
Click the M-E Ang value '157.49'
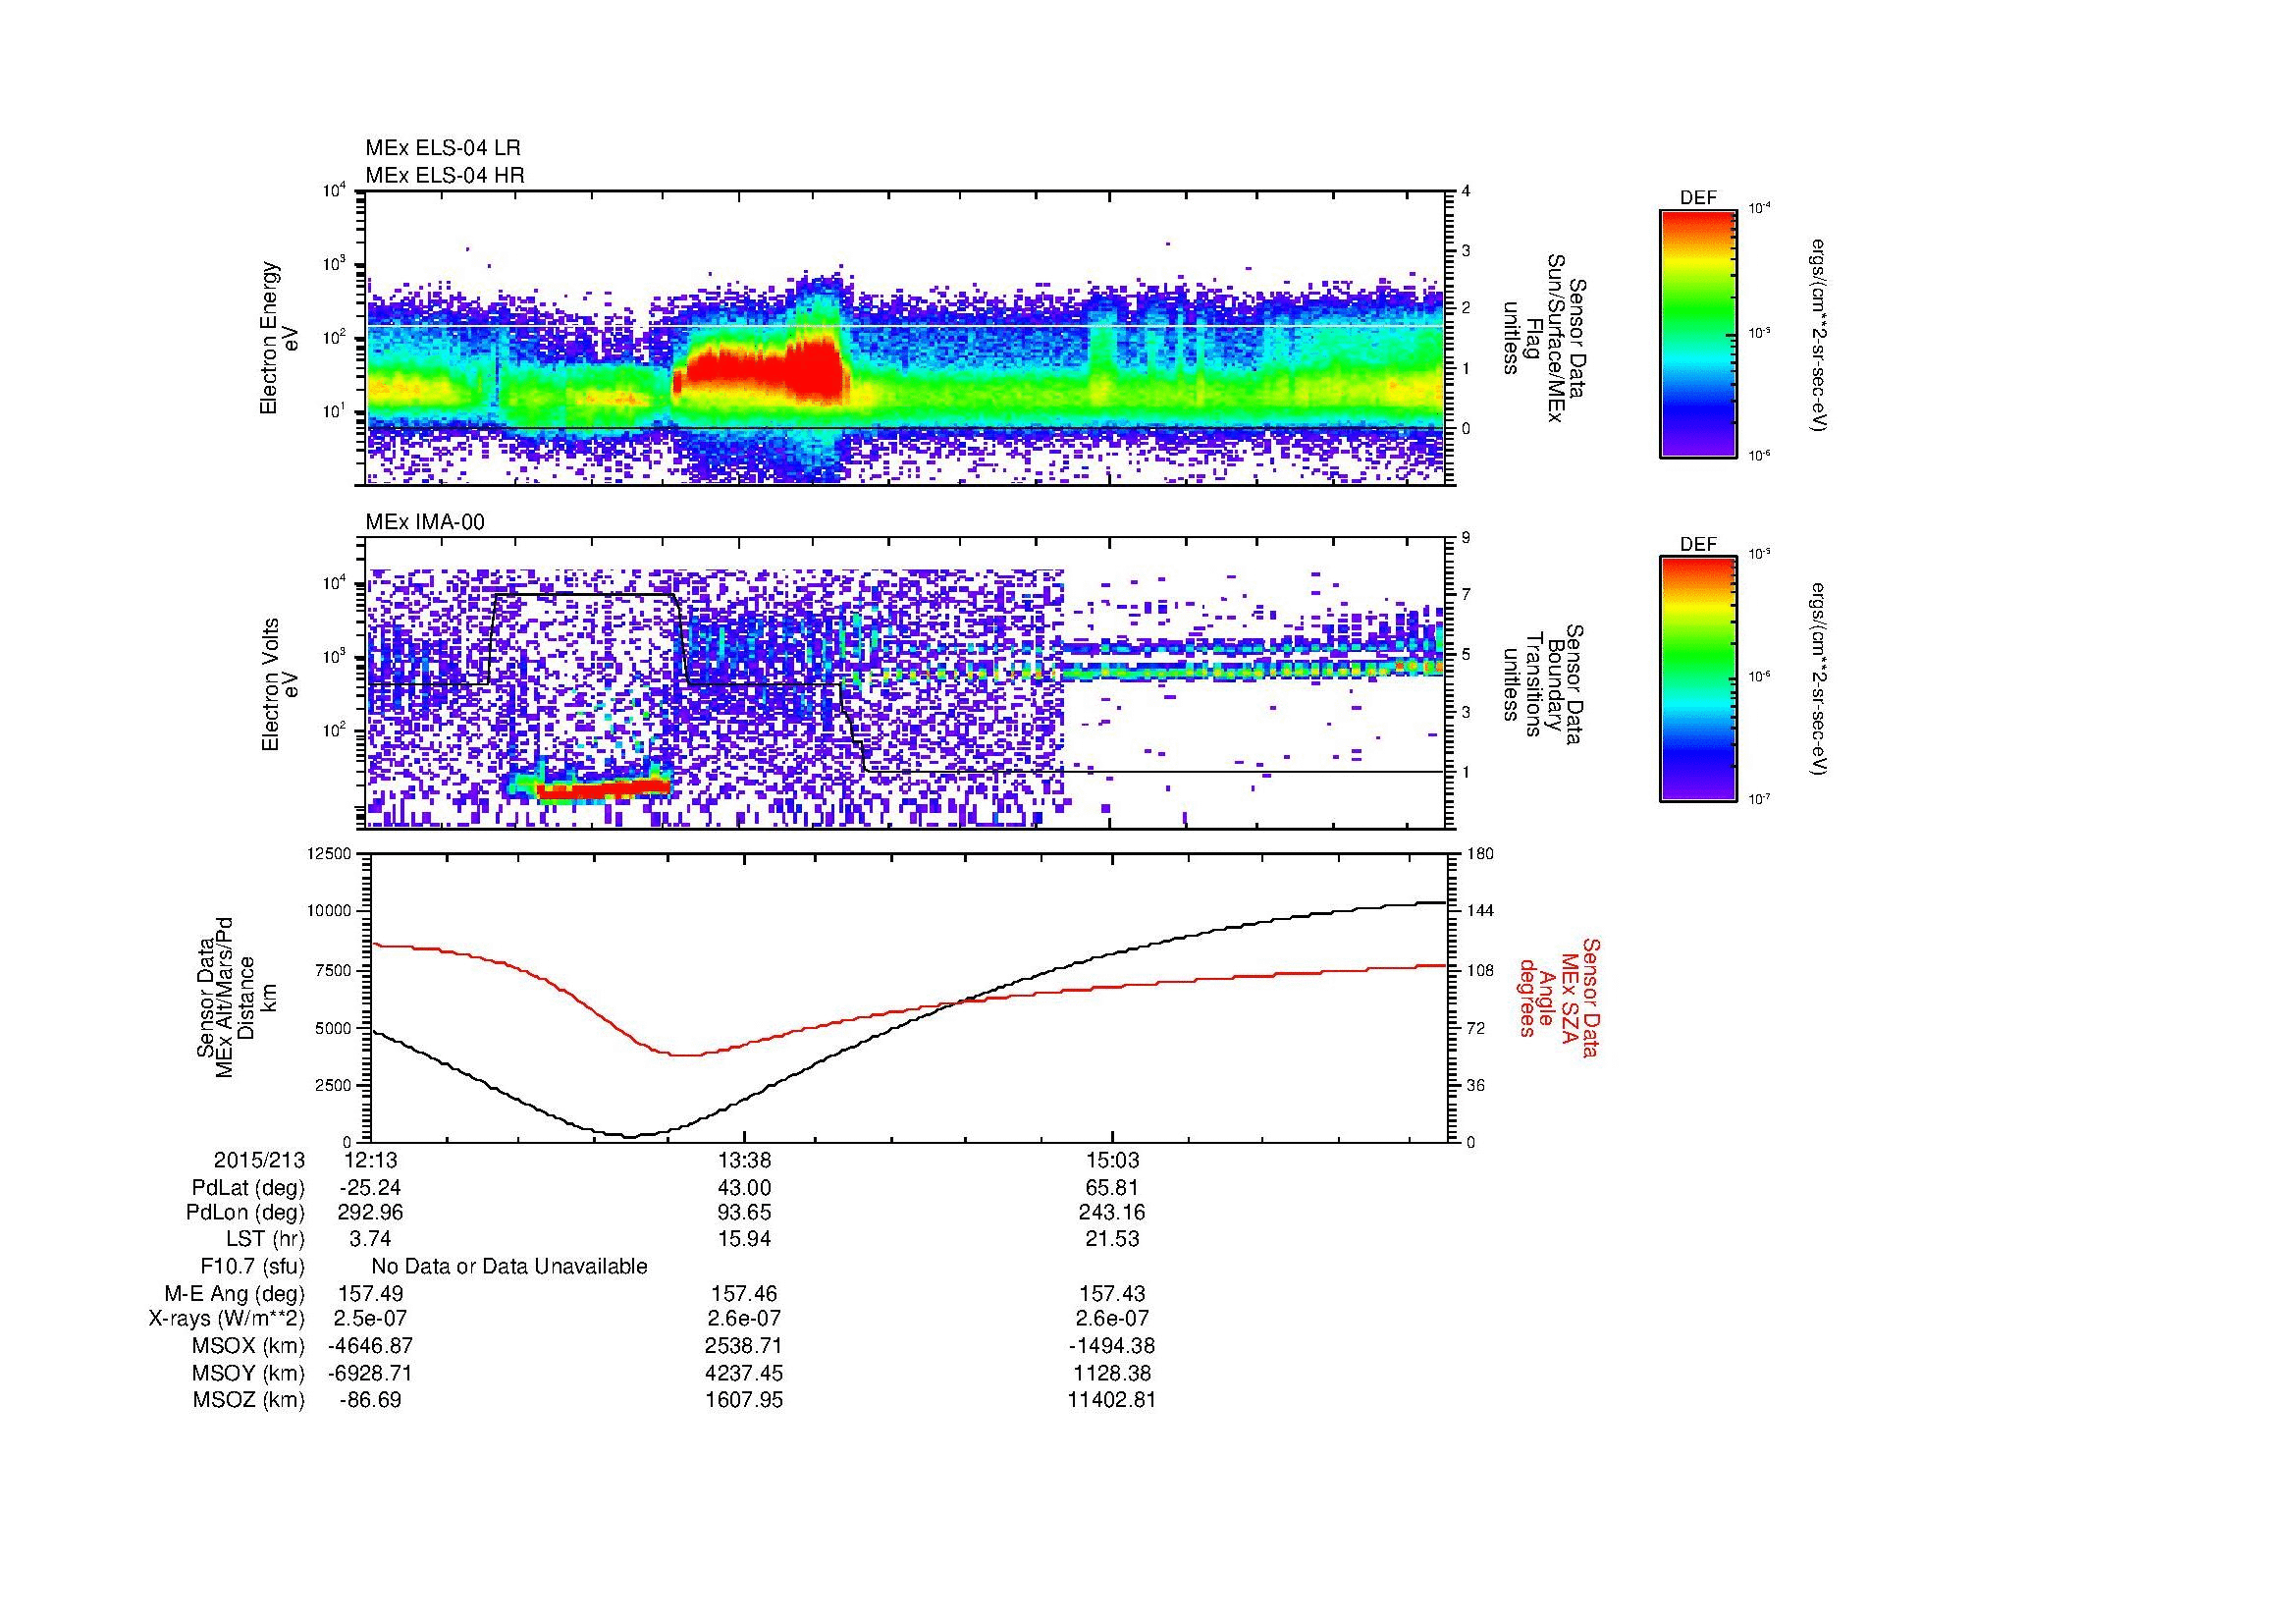coord(371,1294)
